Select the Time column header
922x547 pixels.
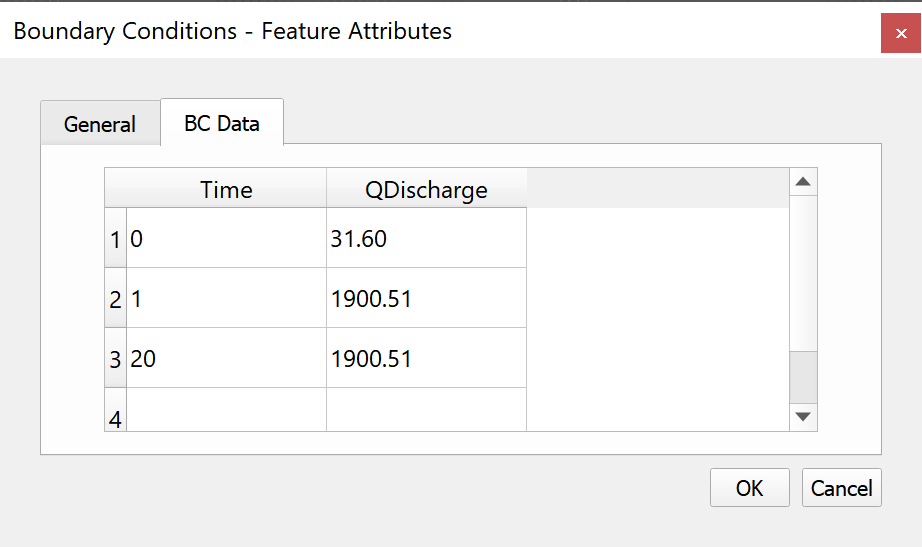coord(226,189)
